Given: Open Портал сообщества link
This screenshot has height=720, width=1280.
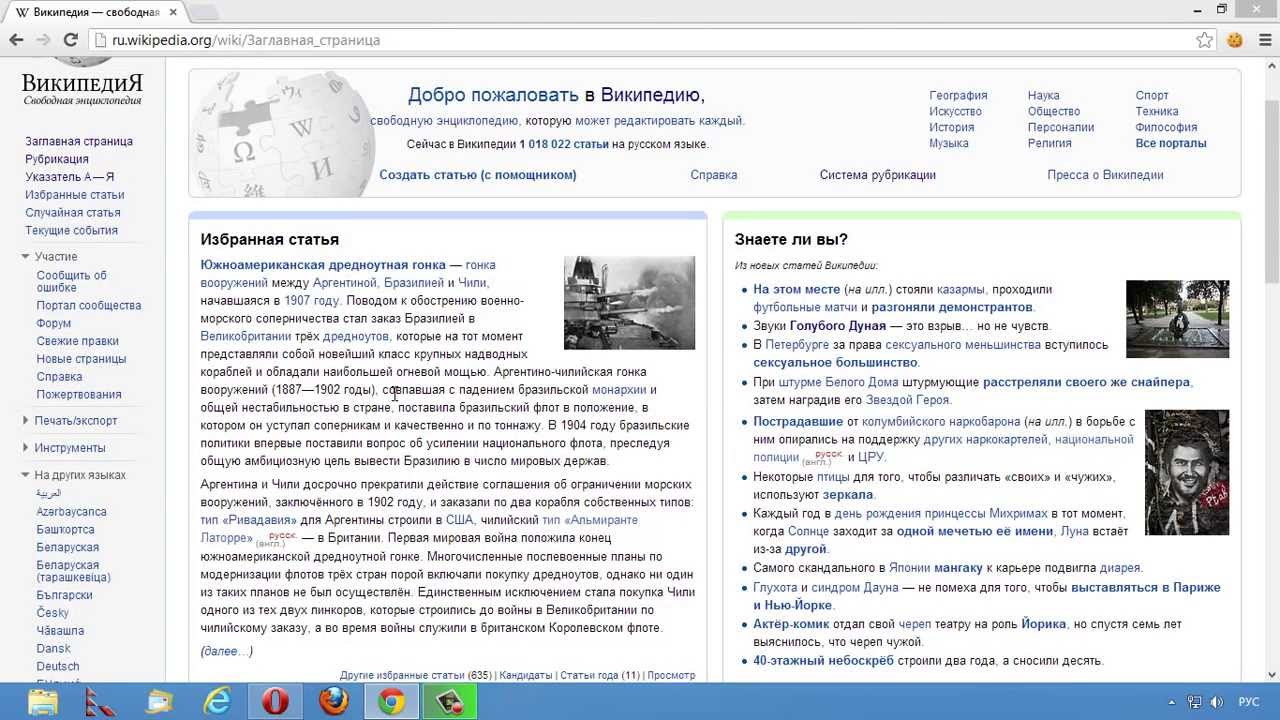Looking at the screenshot, I should (x=89, y=306).
